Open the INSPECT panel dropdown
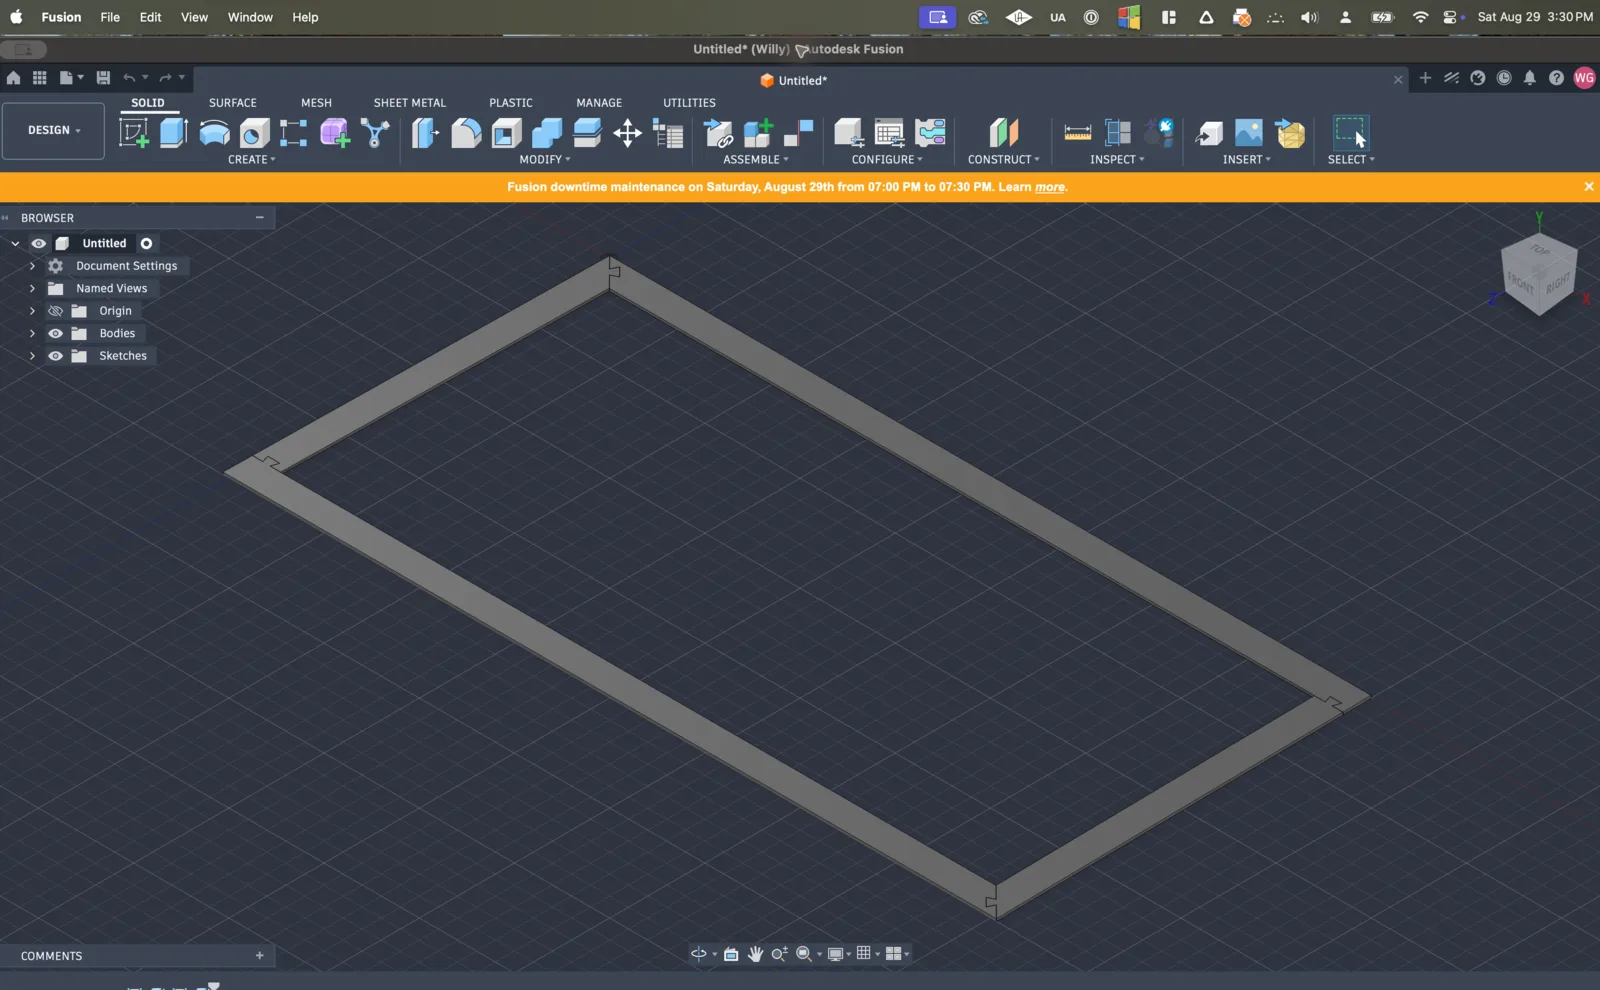 coord(1117,159)
